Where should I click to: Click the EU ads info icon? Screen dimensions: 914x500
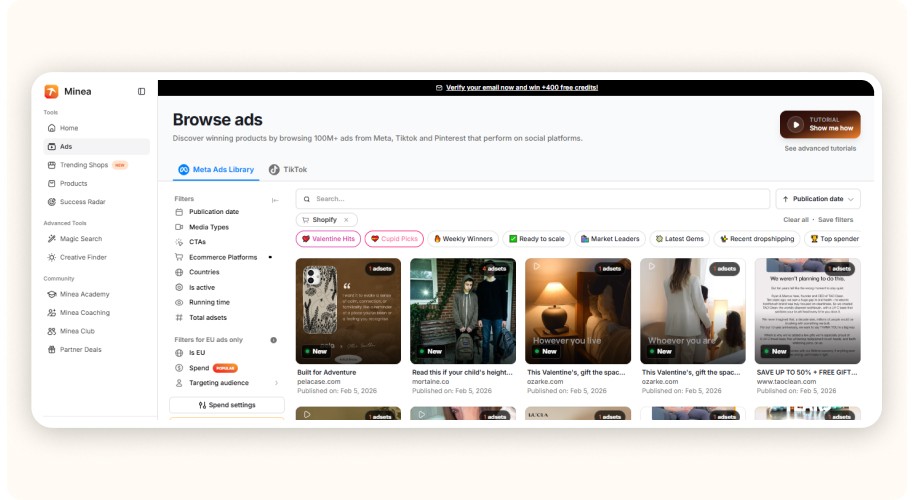pos(273,340)
